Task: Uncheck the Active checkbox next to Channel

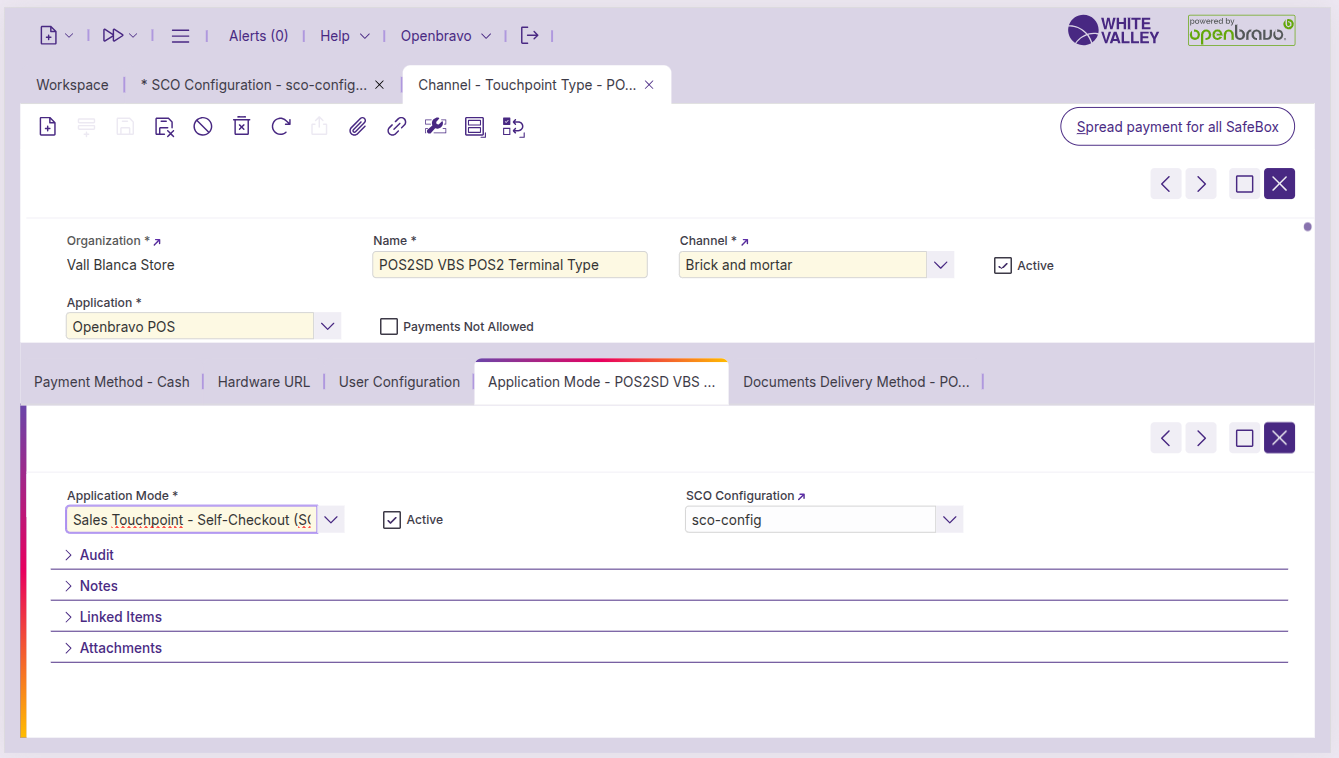Action: [1002, 266]
